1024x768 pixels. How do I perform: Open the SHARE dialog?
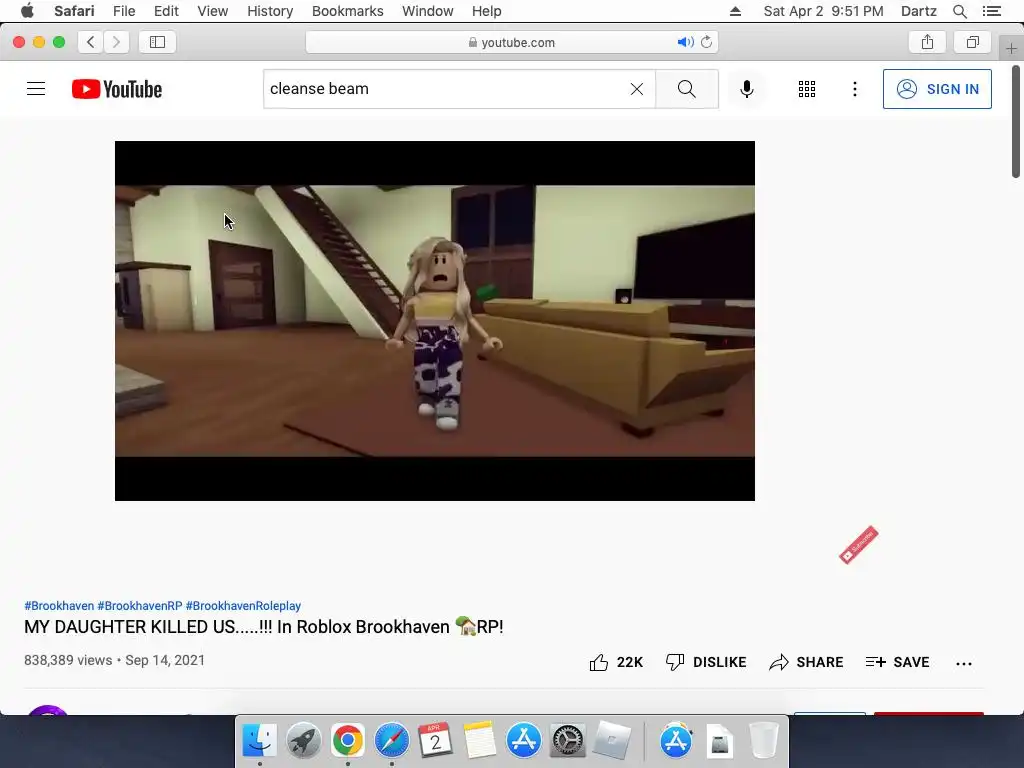pos(806,662)
